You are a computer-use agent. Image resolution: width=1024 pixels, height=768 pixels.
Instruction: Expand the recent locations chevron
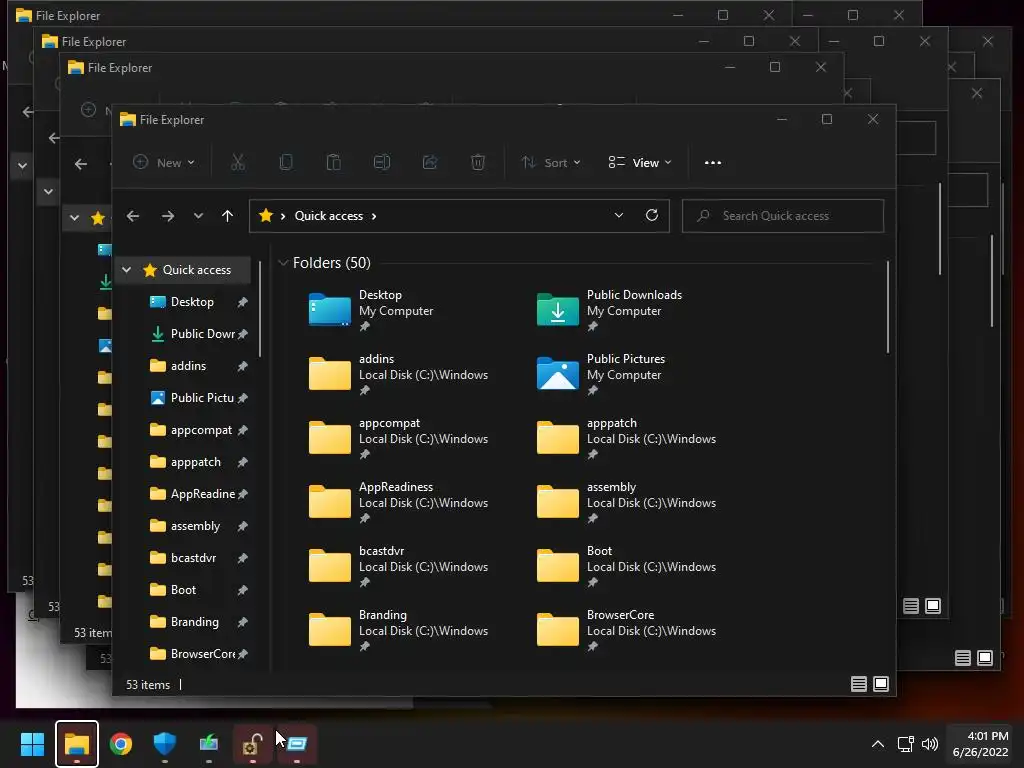198,216
